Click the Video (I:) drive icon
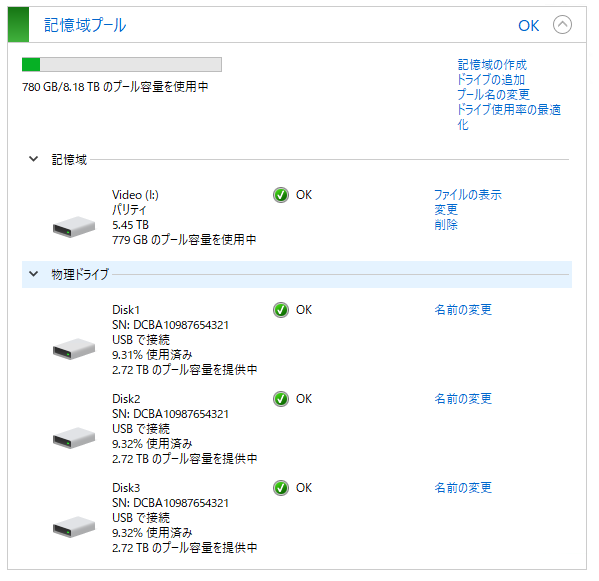 [x=74, y=227]
